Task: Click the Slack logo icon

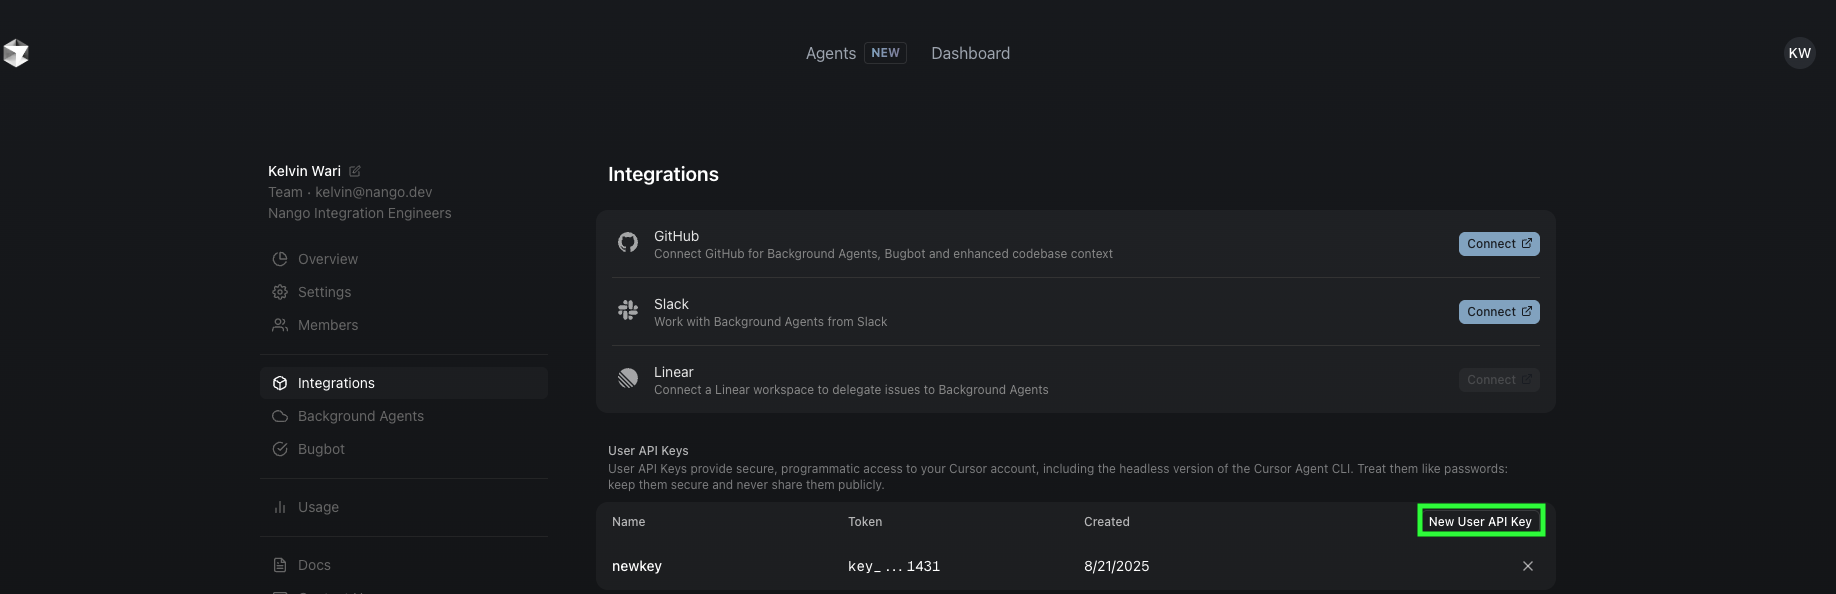Action: coord(628,311)
